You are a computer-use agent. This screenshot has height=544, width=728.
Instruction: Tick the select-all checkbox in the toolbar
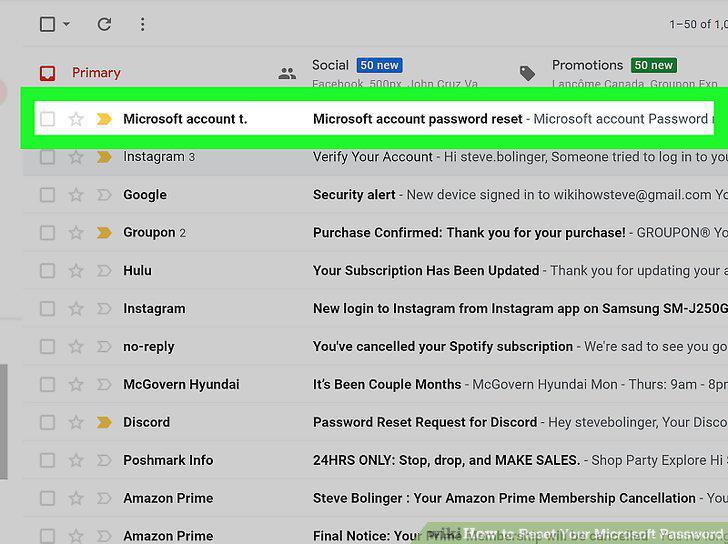[x=47, y=24]
